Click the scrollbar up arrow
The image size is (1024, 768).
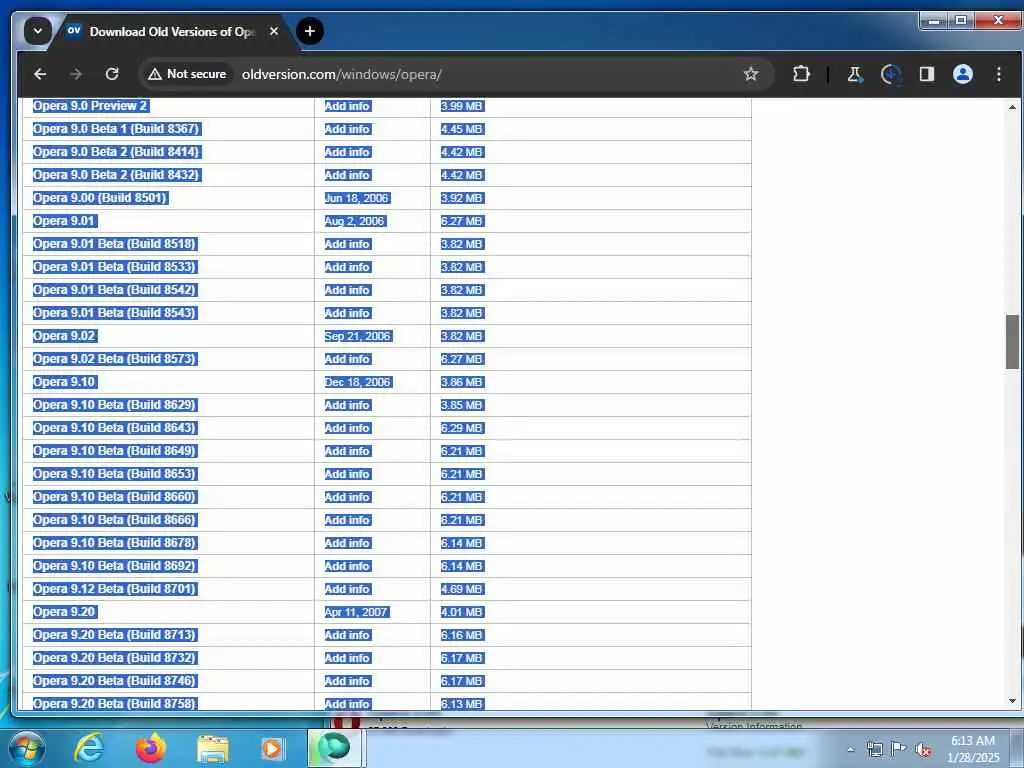(x=1012, y=106)
